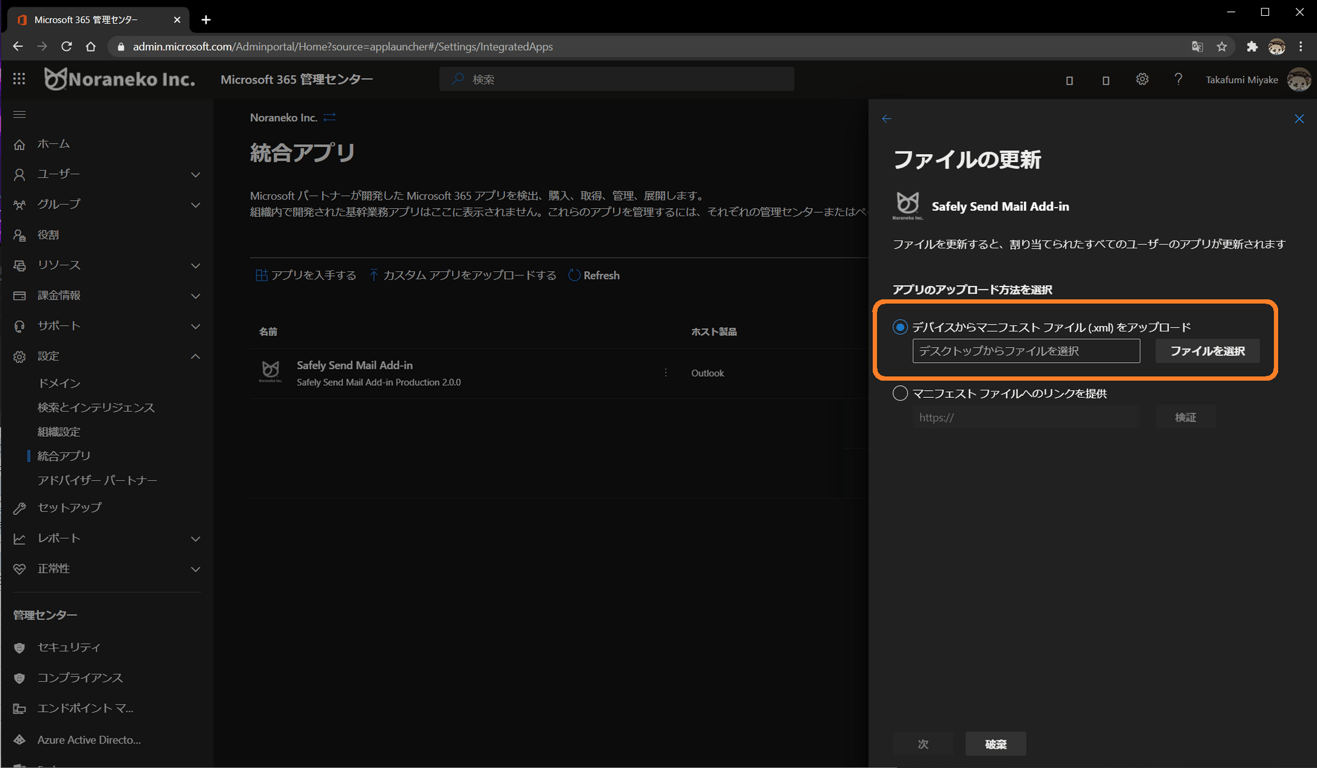Screen dimensions: 1317x768
Task: Click the Noraneko Inc. logo
Action: [x=120, y=79]
